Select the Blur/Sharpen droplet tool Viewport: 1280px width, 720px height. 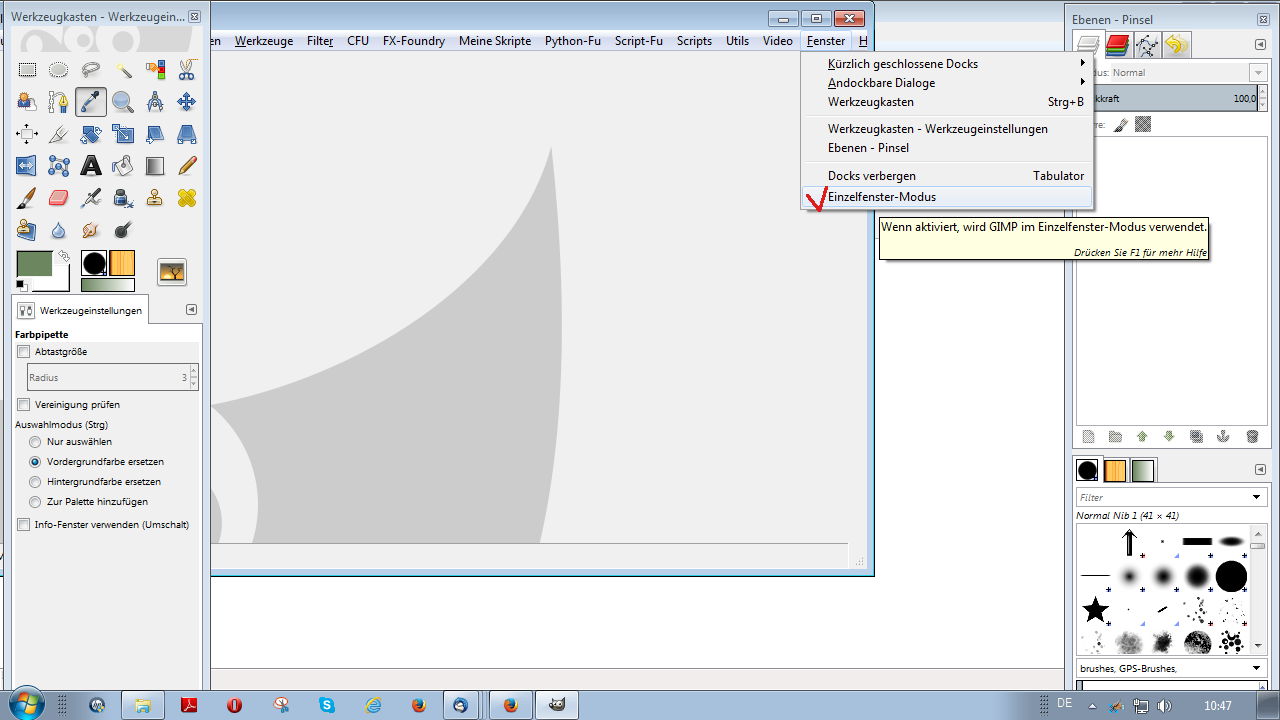tap(59, 230)
